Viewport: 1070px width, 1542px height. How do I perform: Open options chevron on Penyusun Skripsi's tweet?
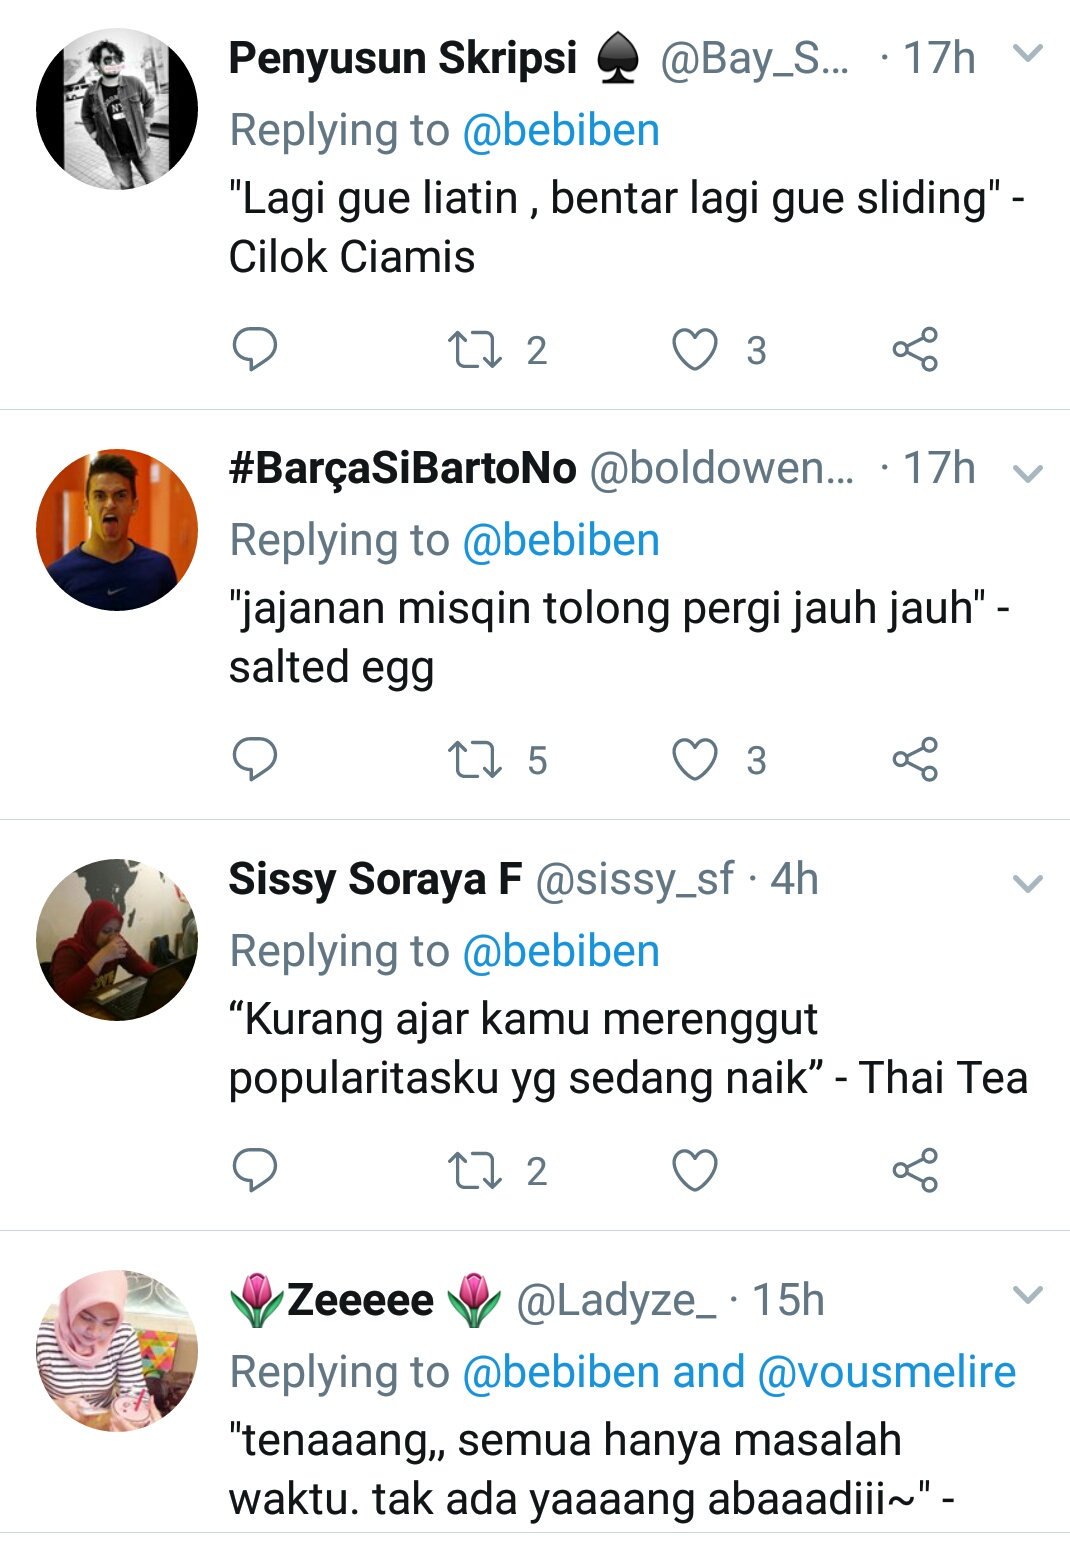click(1028, 53)
